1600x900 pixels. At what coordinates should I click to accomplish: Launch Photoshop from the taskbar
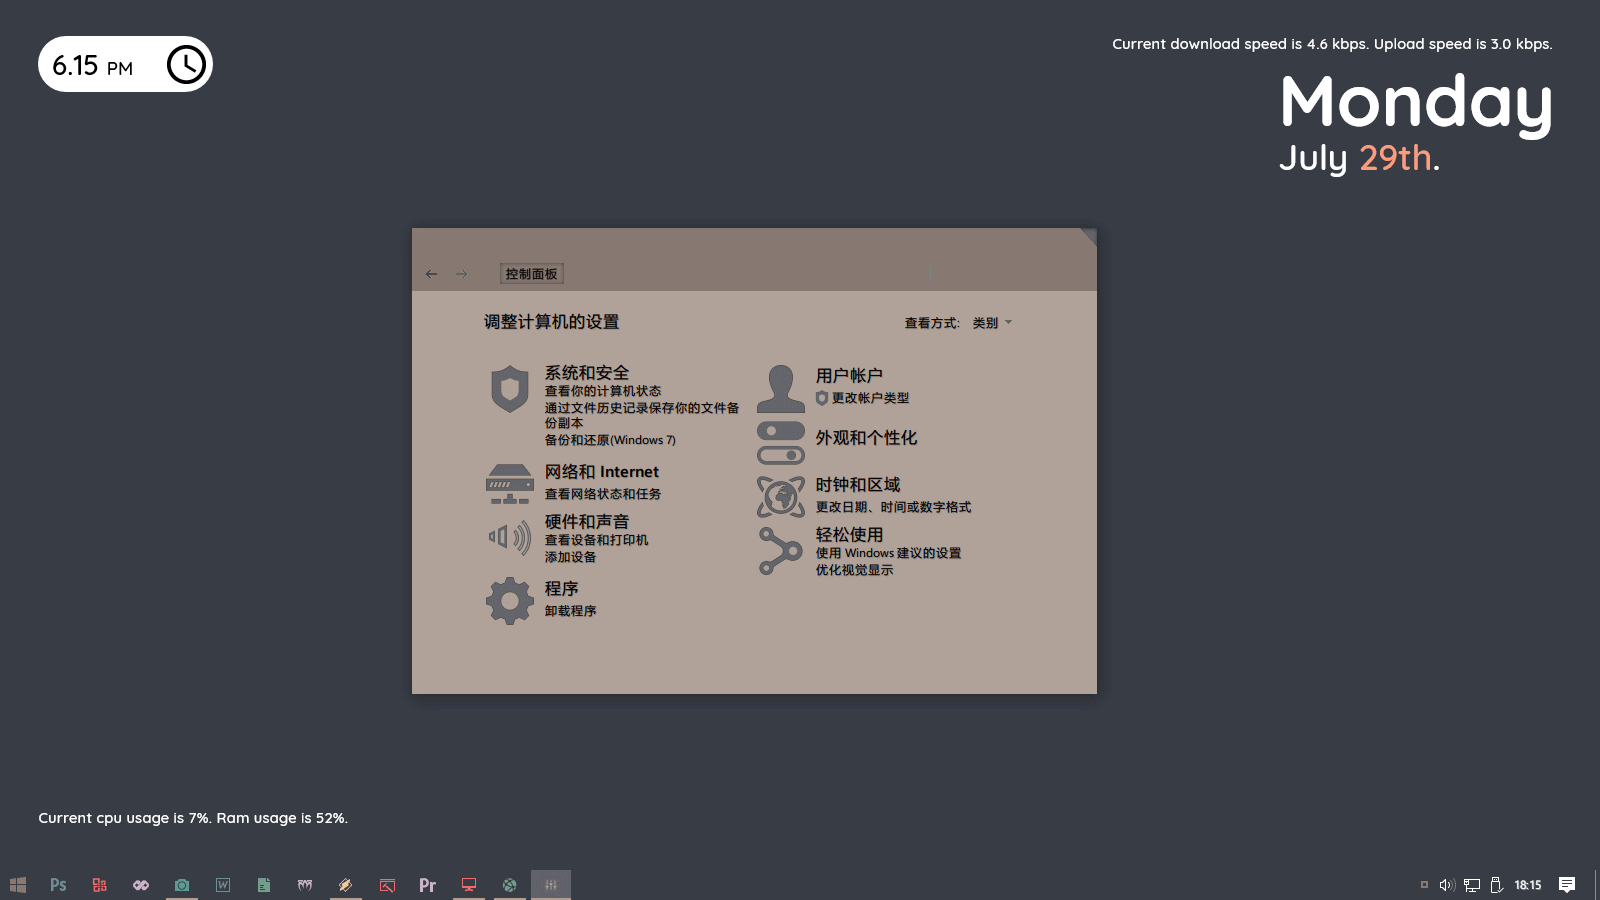[x=58, y=885]
